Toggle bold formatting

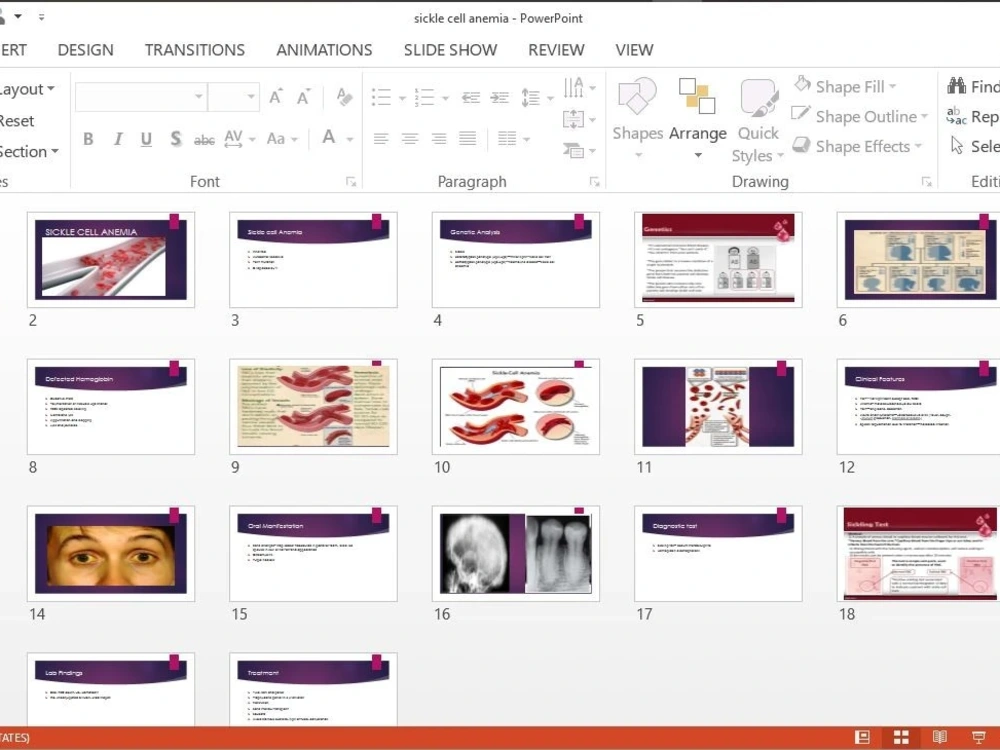88,139
